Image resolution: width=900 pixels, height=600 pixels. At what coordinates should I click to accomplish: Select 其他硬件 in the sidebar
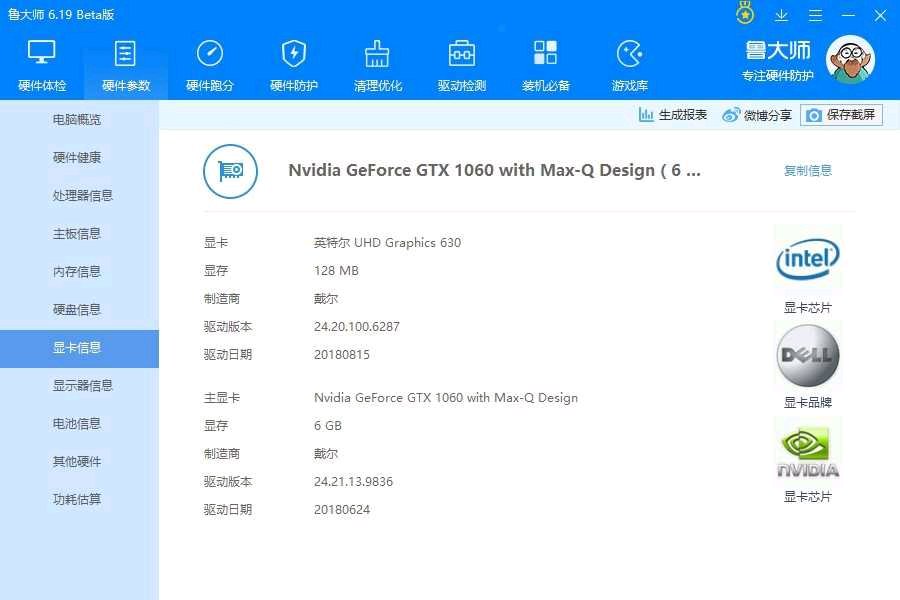[x=79, y=462]
